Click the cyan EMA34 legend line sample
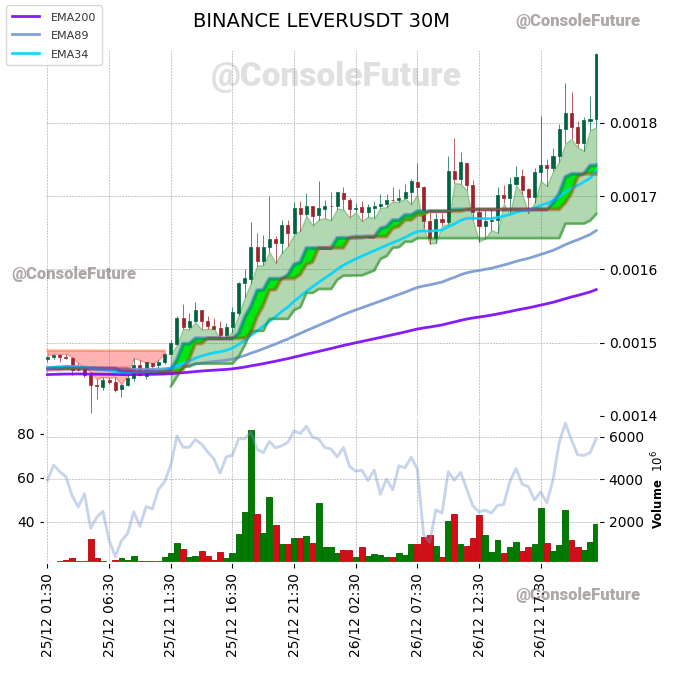The image size is (690, 690). click(26, 54)
